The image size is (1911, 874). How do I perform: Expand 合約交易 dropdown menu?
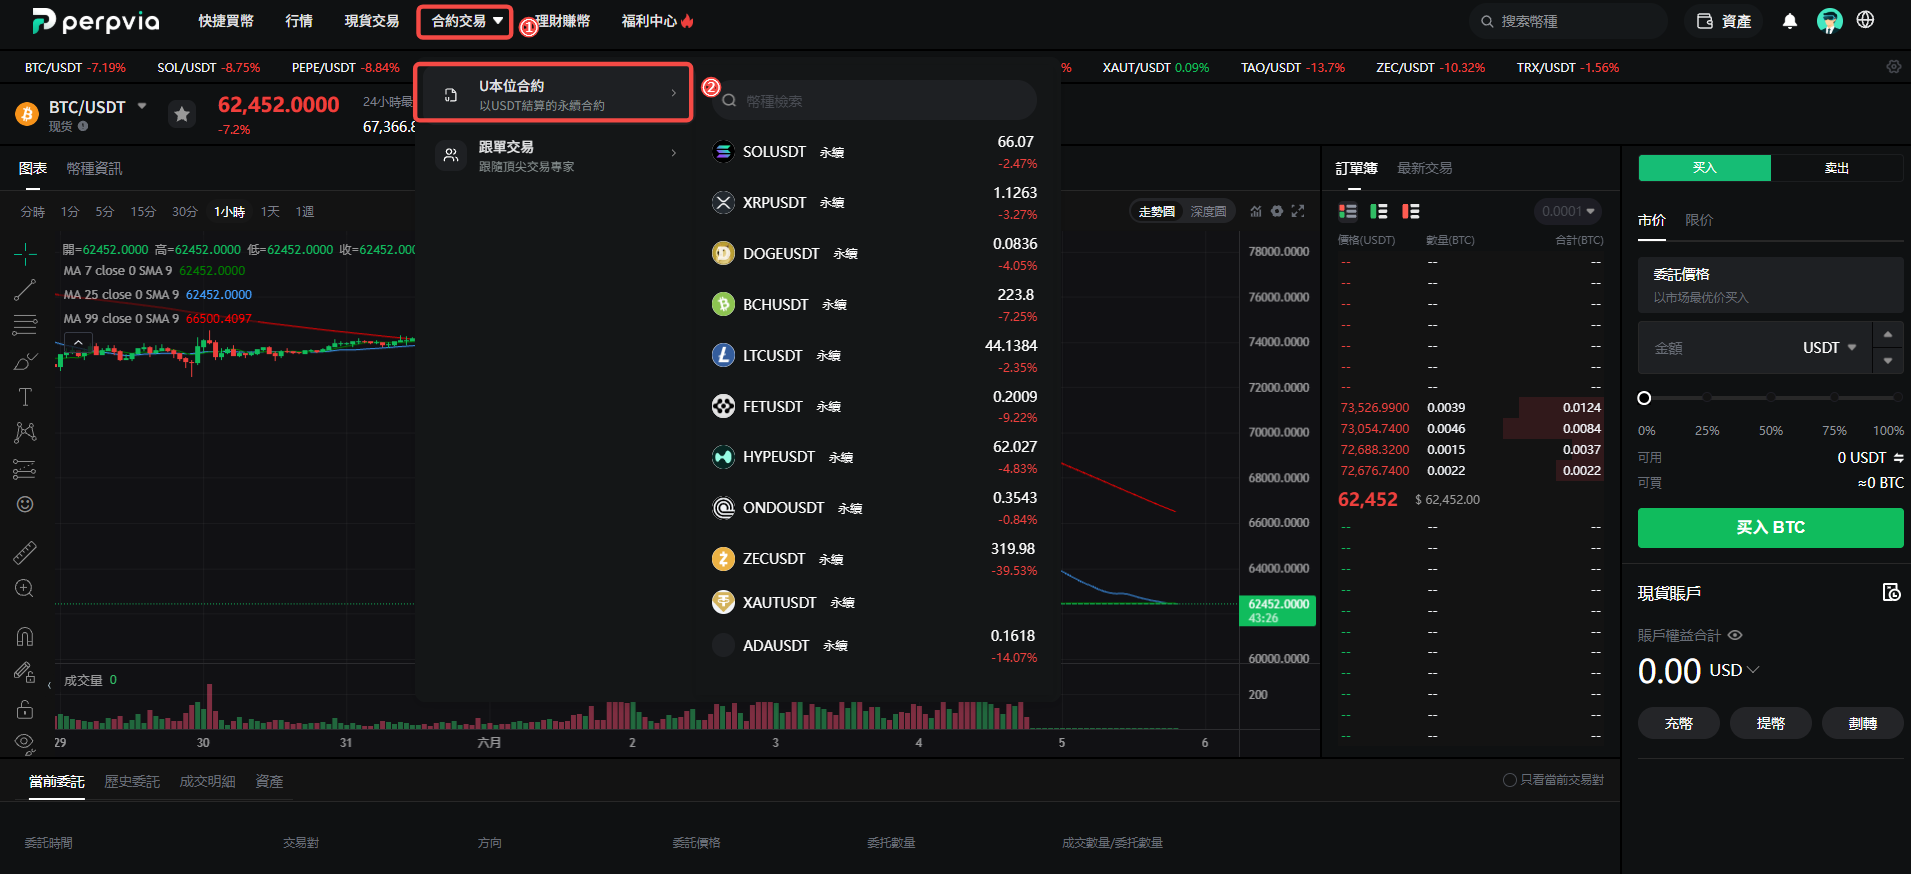point(465,21)
